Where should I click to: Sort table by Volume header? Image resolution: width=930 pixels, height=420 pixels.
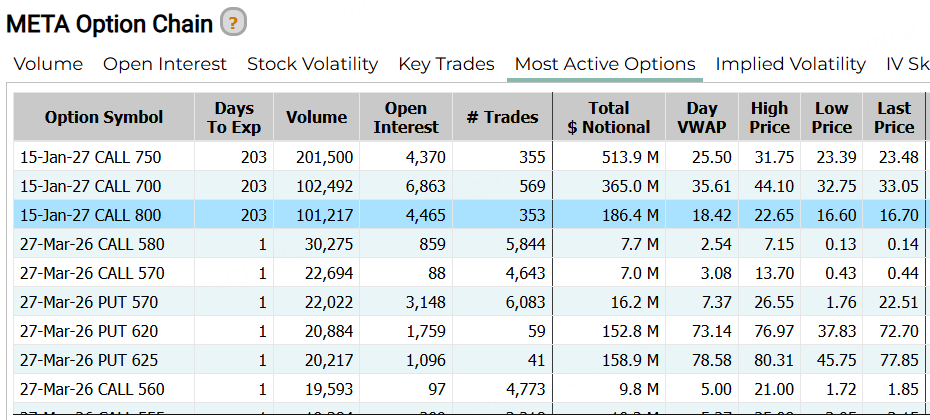coord(316,118)
